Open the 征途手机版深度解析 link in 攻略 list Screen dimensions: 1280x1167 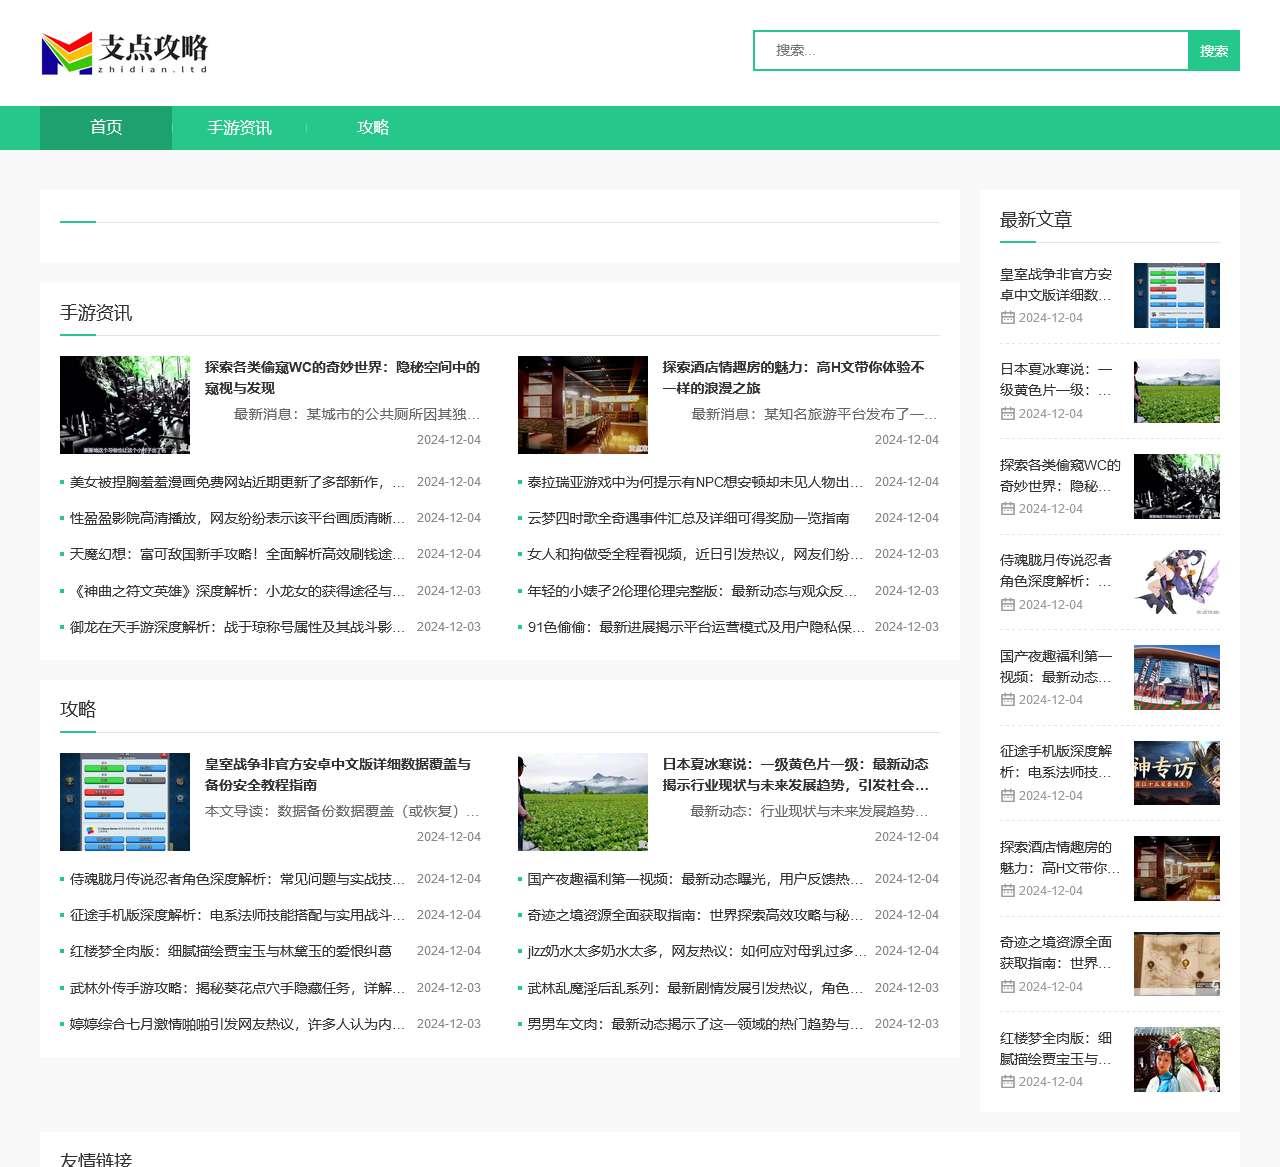coord(237,915)
